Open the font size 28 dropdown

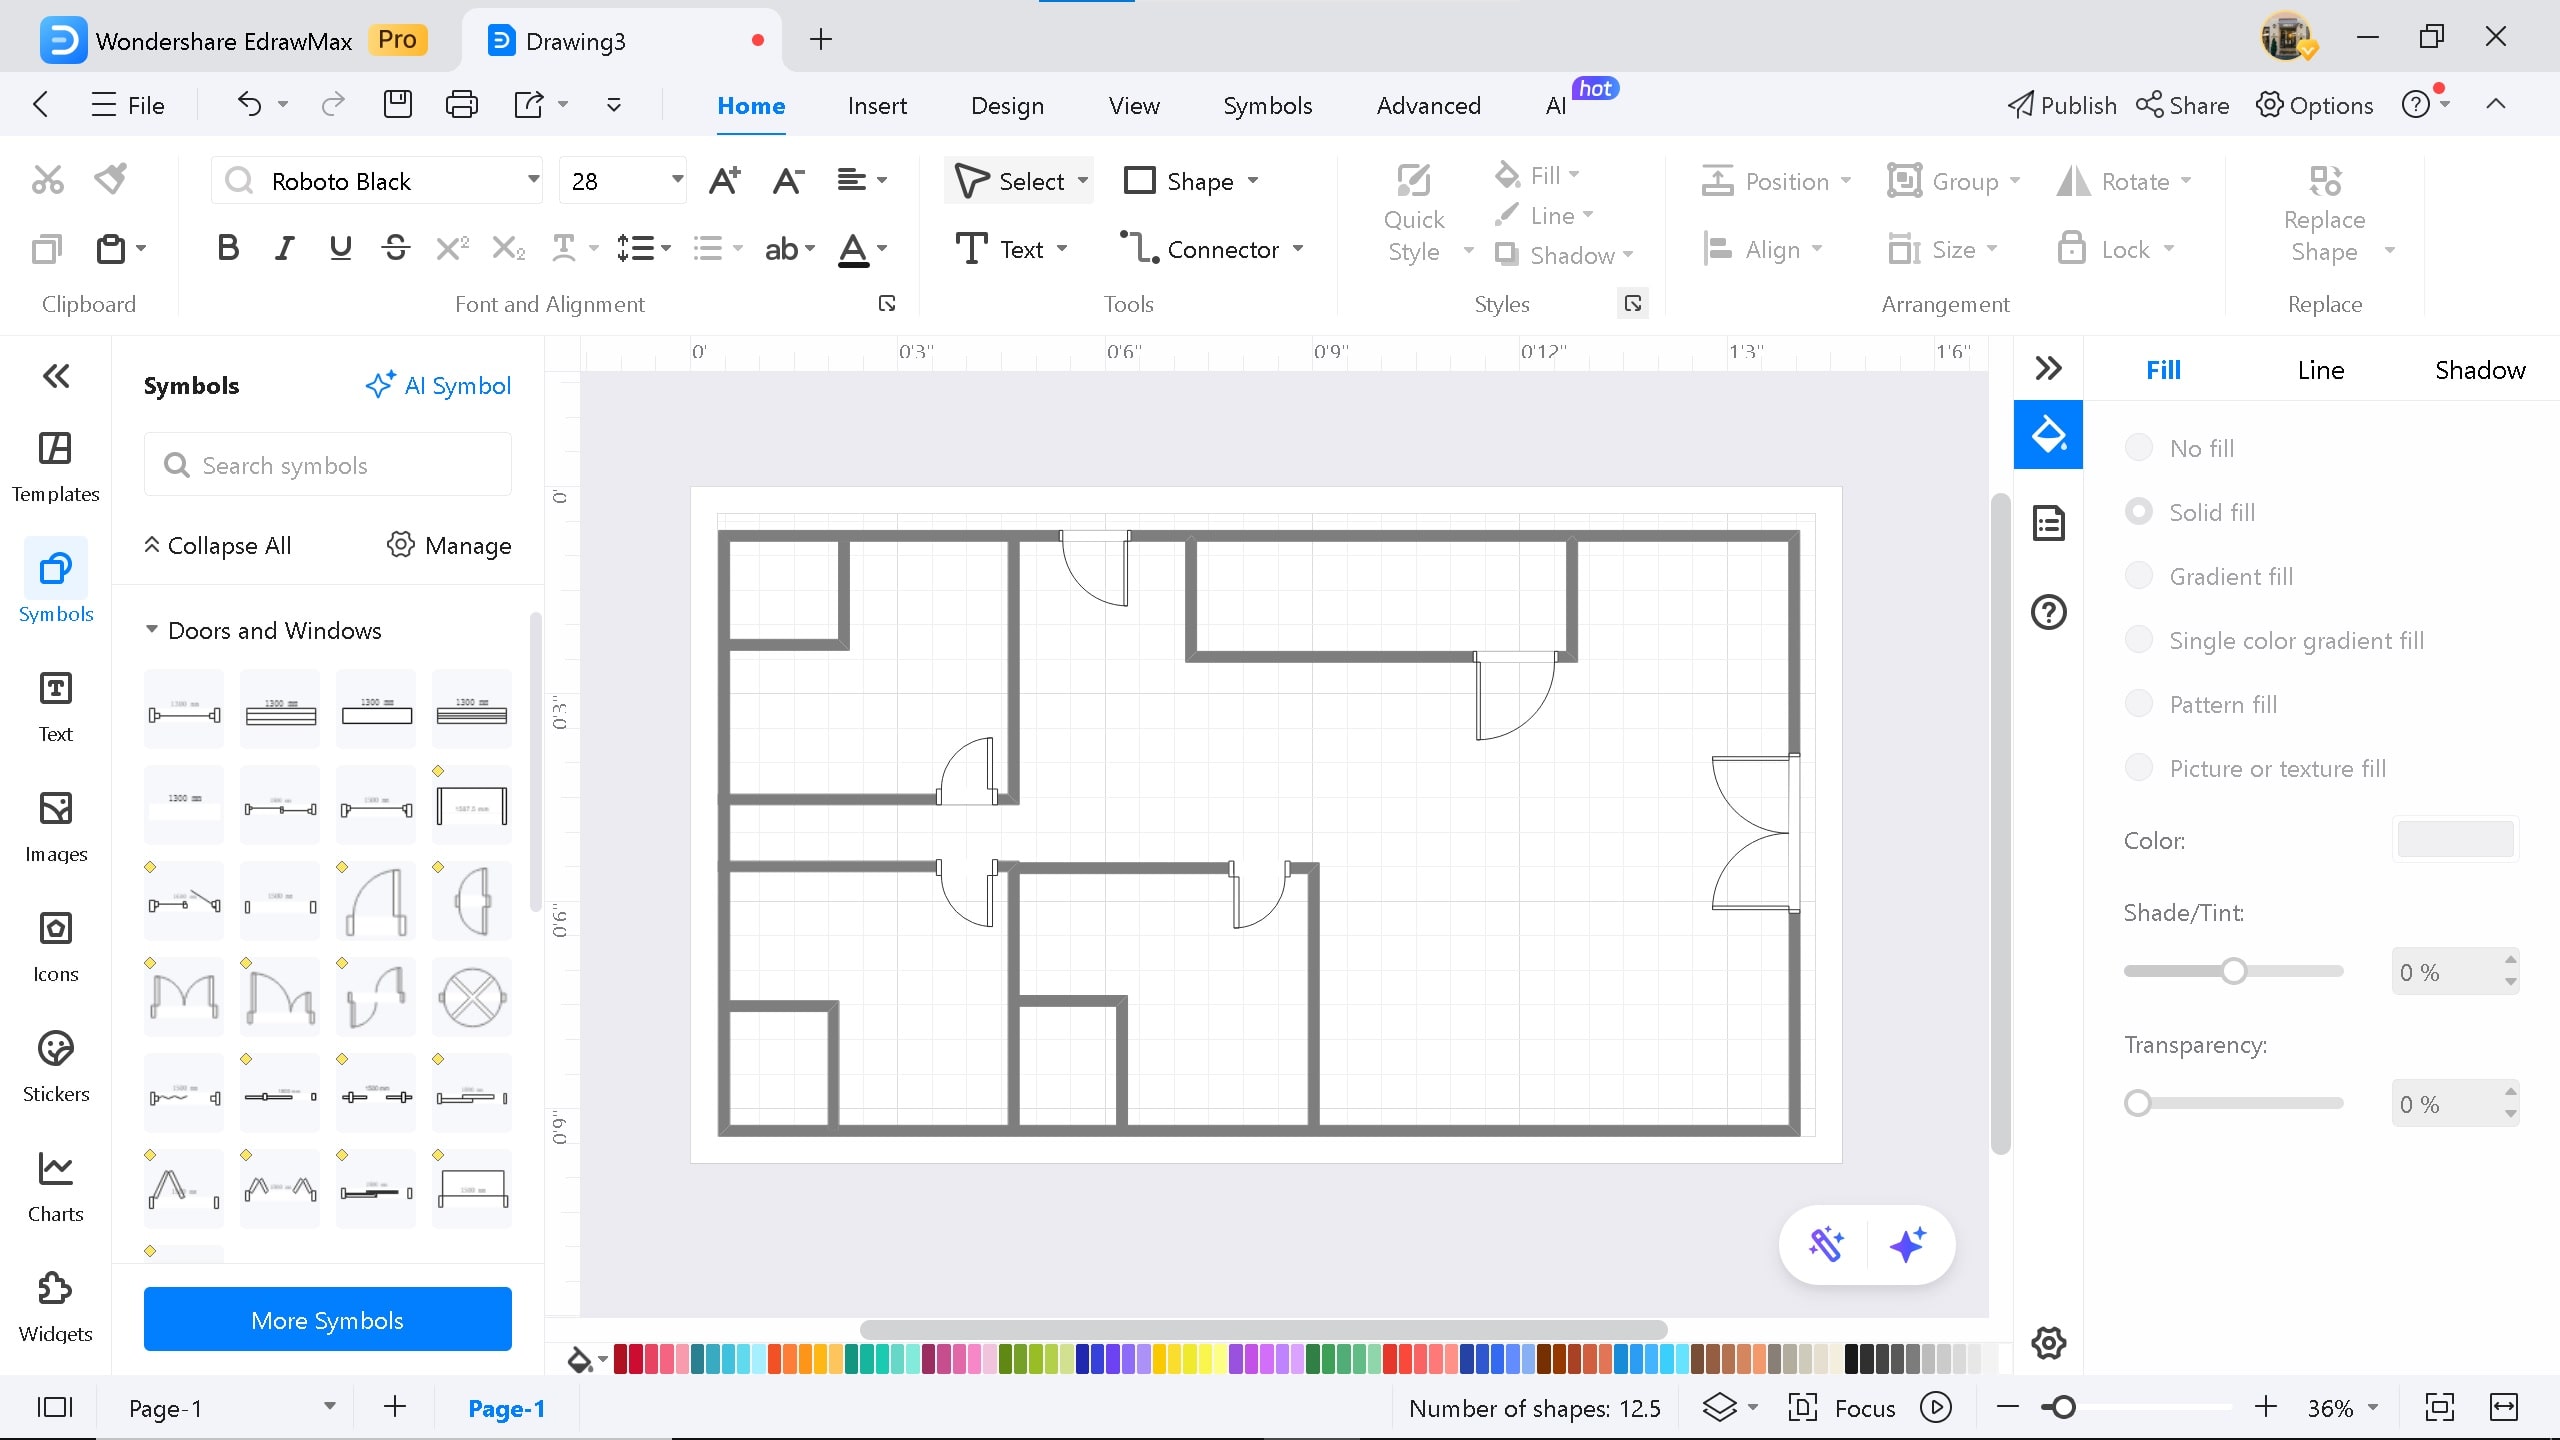pos(677,180)
